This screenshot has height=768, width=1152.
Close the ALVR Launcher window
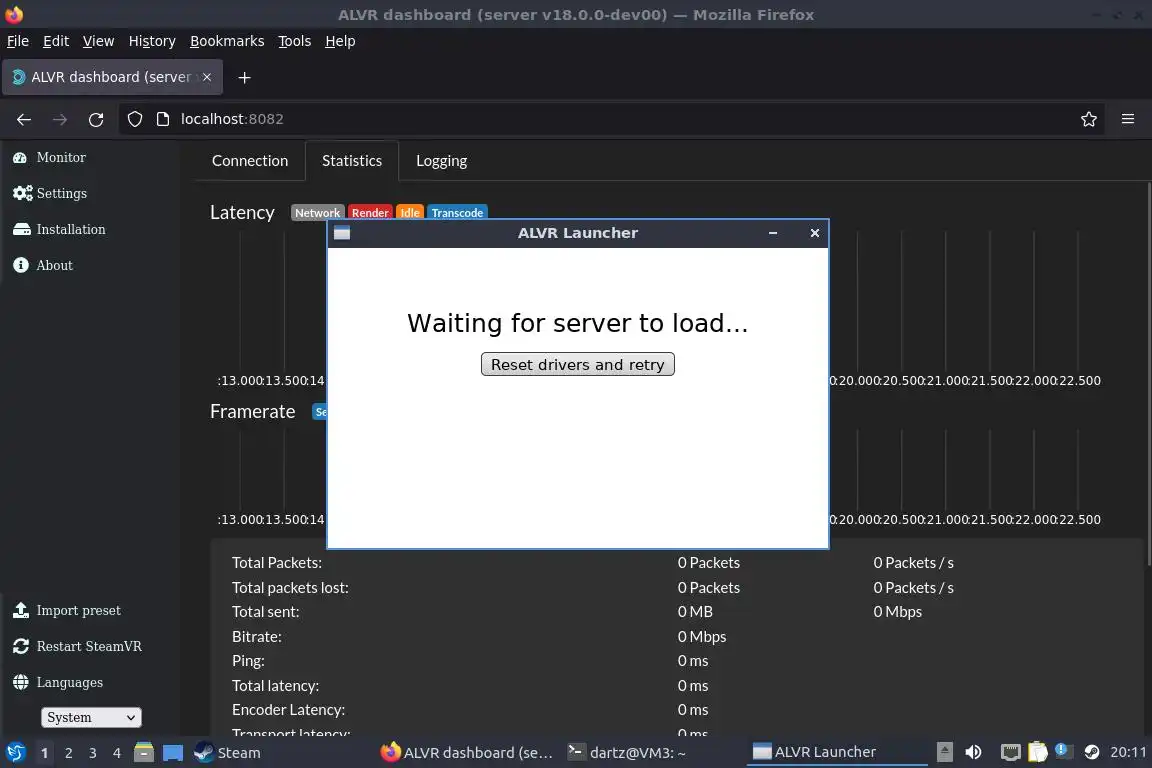pos(815,233)
